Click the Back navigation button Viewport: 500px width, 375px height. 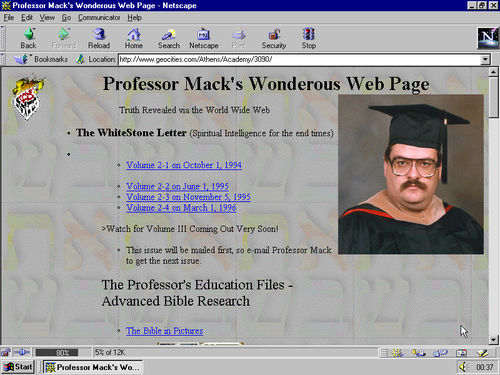29,39
